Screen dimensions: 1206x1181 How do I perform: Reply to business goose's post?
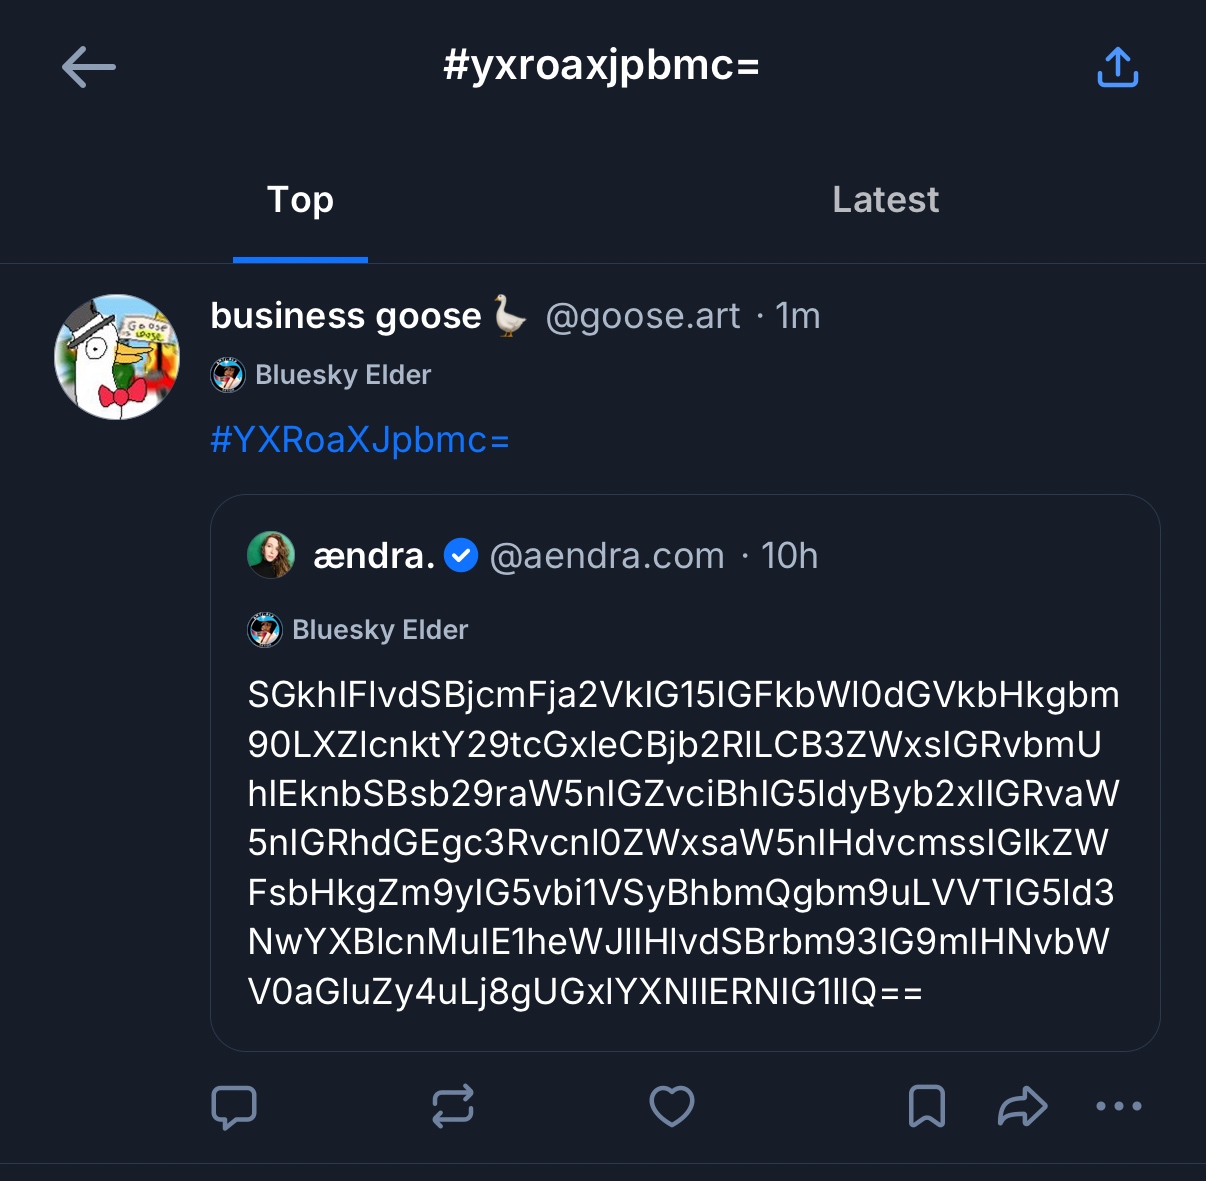234,1107
